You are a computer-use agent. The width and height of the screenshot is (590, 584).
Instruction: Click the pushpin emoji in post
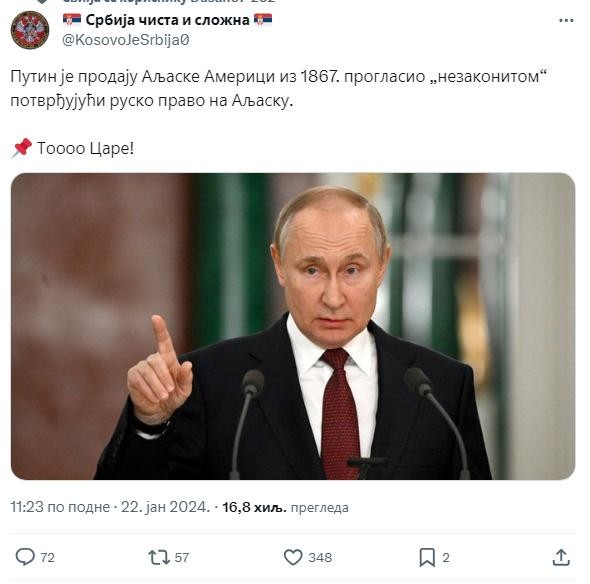point(21,148)
